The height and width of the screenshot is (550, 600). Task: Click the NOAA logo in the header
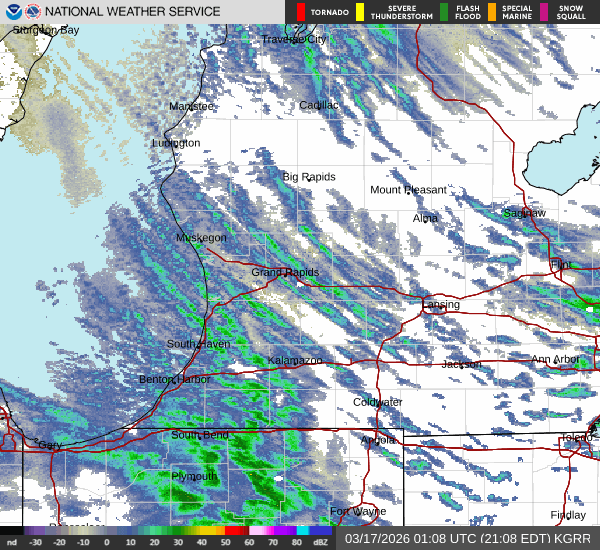click(12, 11)
